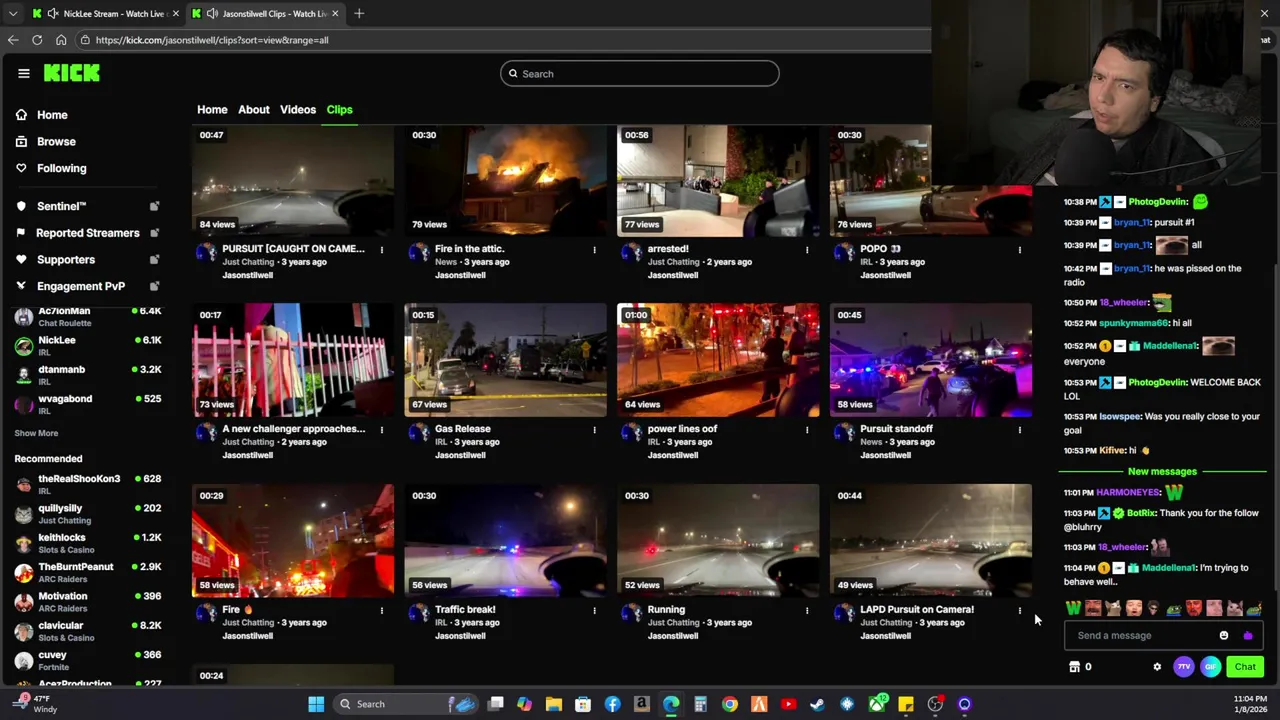Open the GIF picker in chat
This screenshot has width=1280, height=720.
pos(1210,667)
